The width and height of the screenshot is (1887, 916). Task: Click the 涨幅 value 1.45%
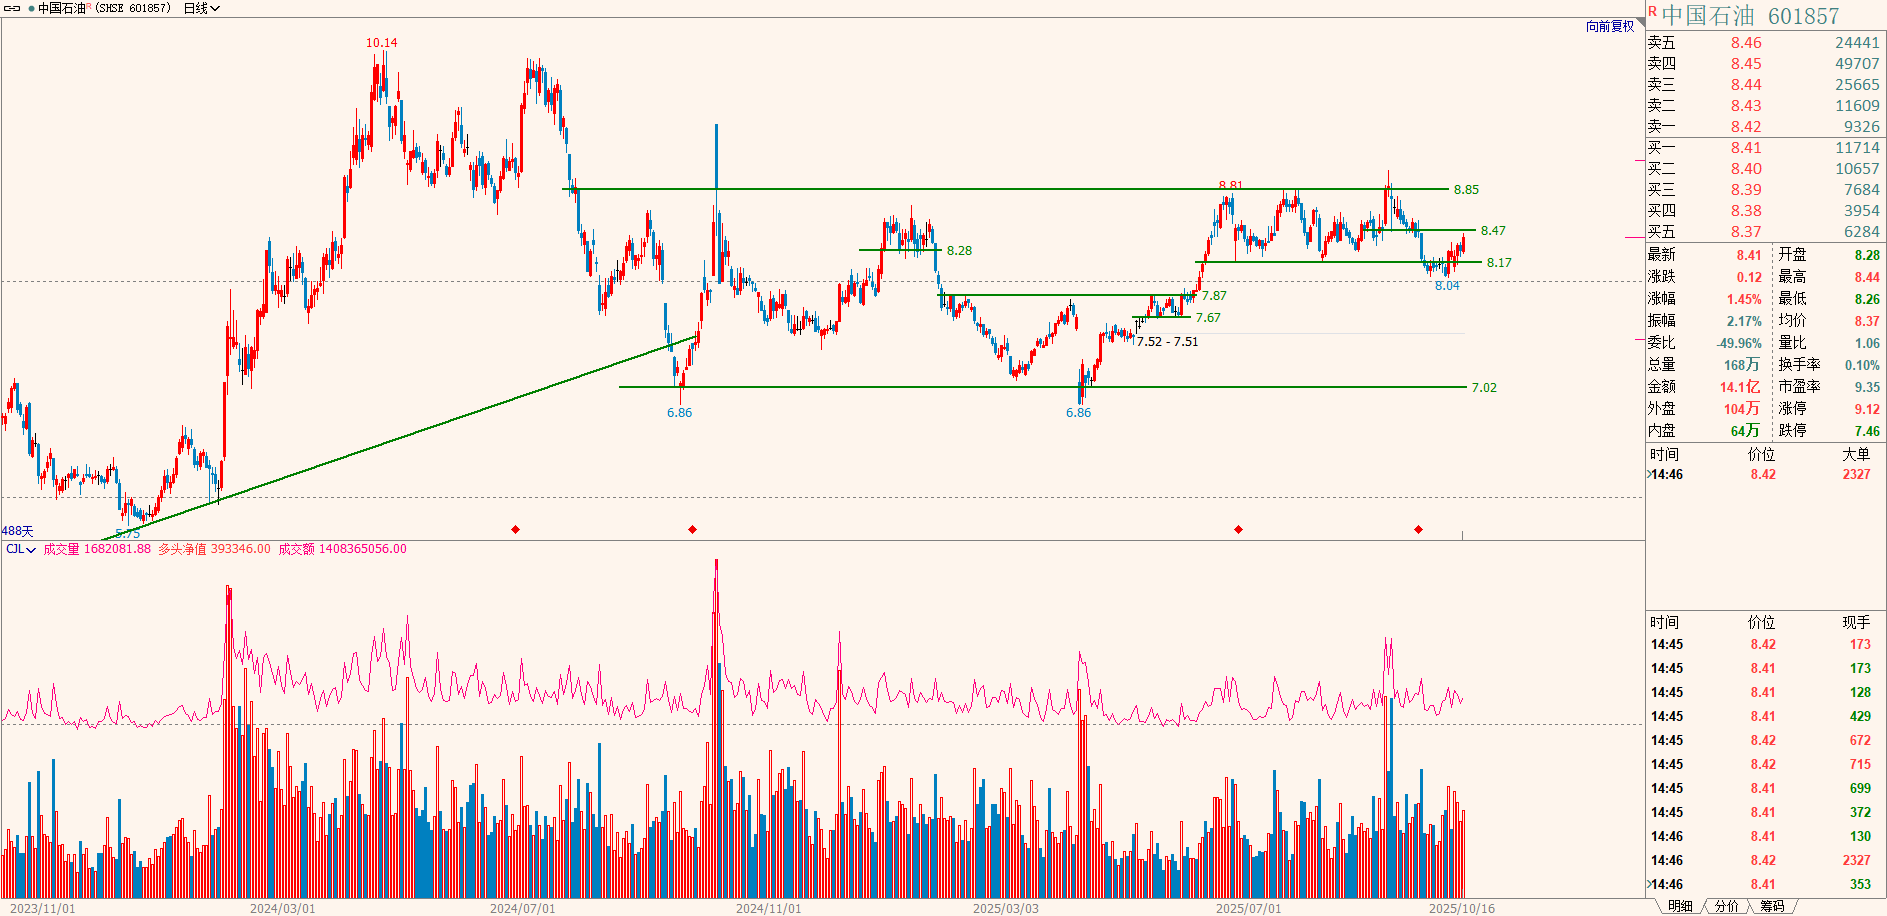tap(1744, 299)
